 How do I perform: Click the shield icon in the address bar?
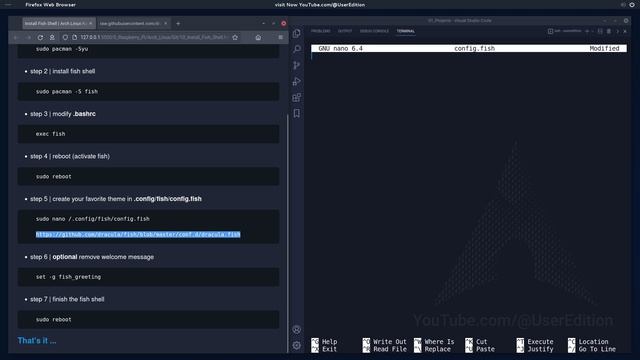pyautogui.click(x=65, y=38)
